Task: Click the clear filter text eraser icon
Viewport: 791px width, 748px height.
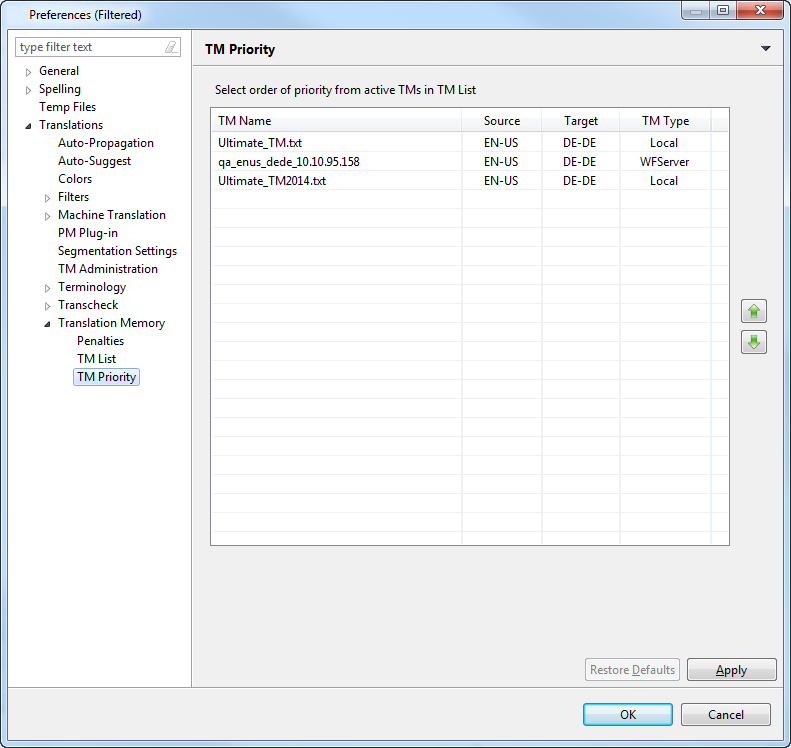Action: coord(170,47)
